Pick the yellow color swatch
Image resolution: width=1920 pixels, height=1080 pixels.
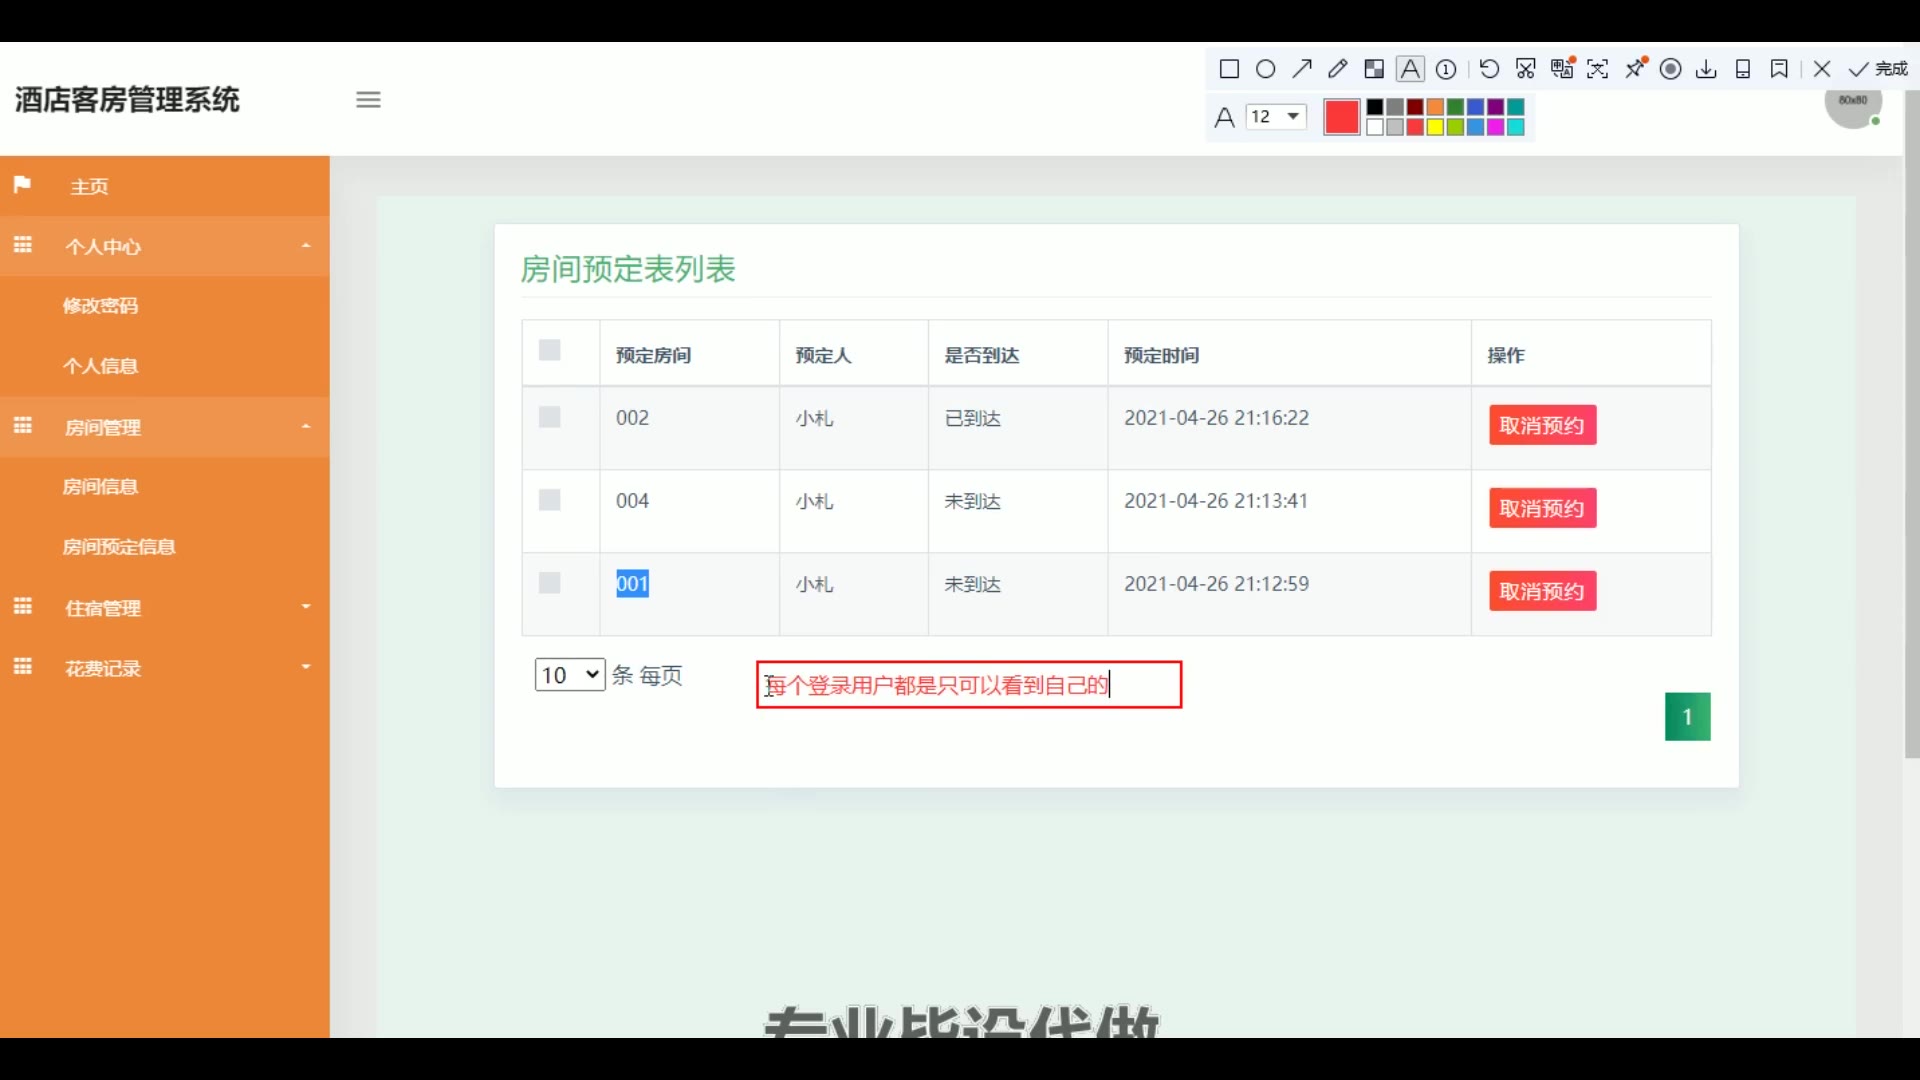(1435, 127)
